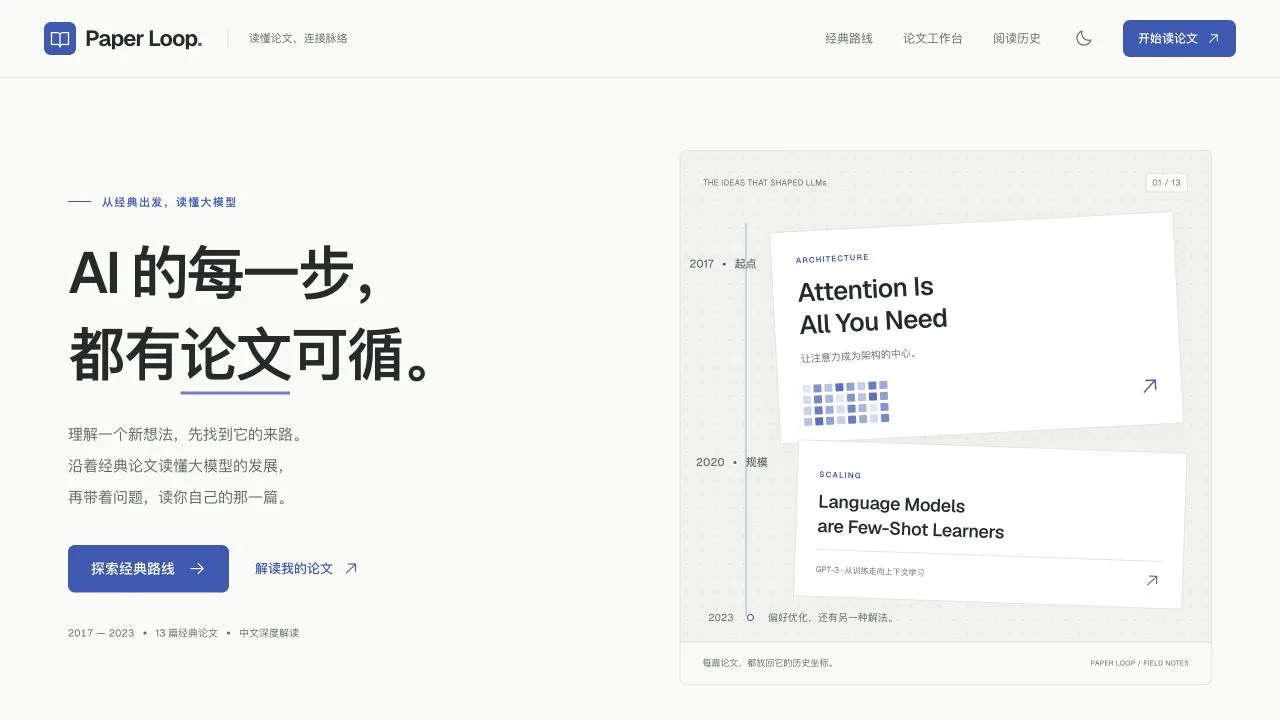Image resolution: width=1280 pixels, height=720 pixels.
Task: Open 经典路线 nav item
Action: tap(849, 38)
